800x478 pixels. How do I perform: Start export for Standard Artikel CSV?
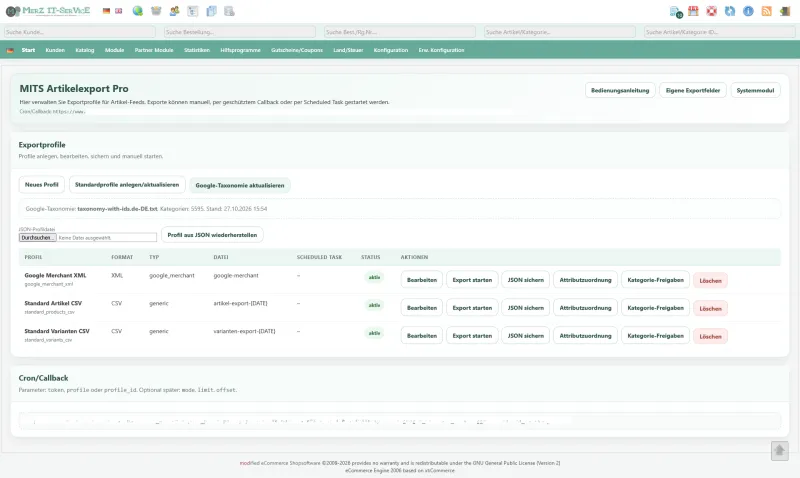(472, 308)
